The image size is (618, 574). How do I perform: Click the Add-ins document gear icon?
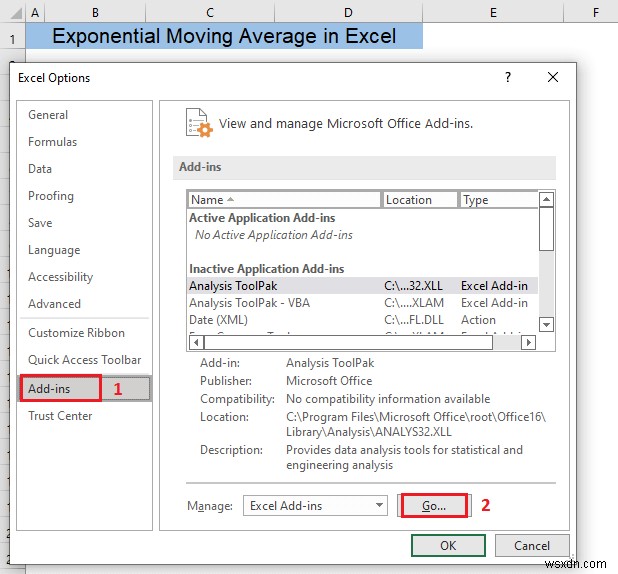[199, 123]
